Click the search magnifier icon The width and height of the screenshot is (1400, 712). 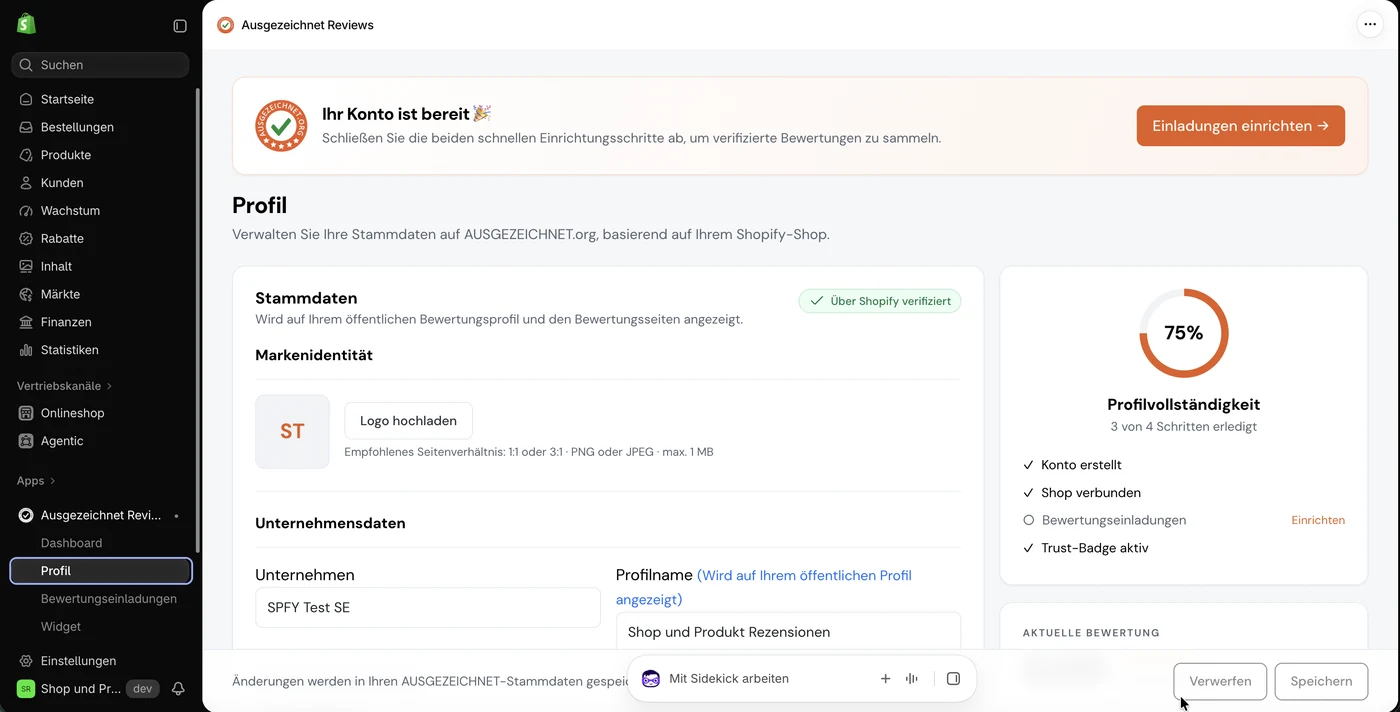point(26,65)
